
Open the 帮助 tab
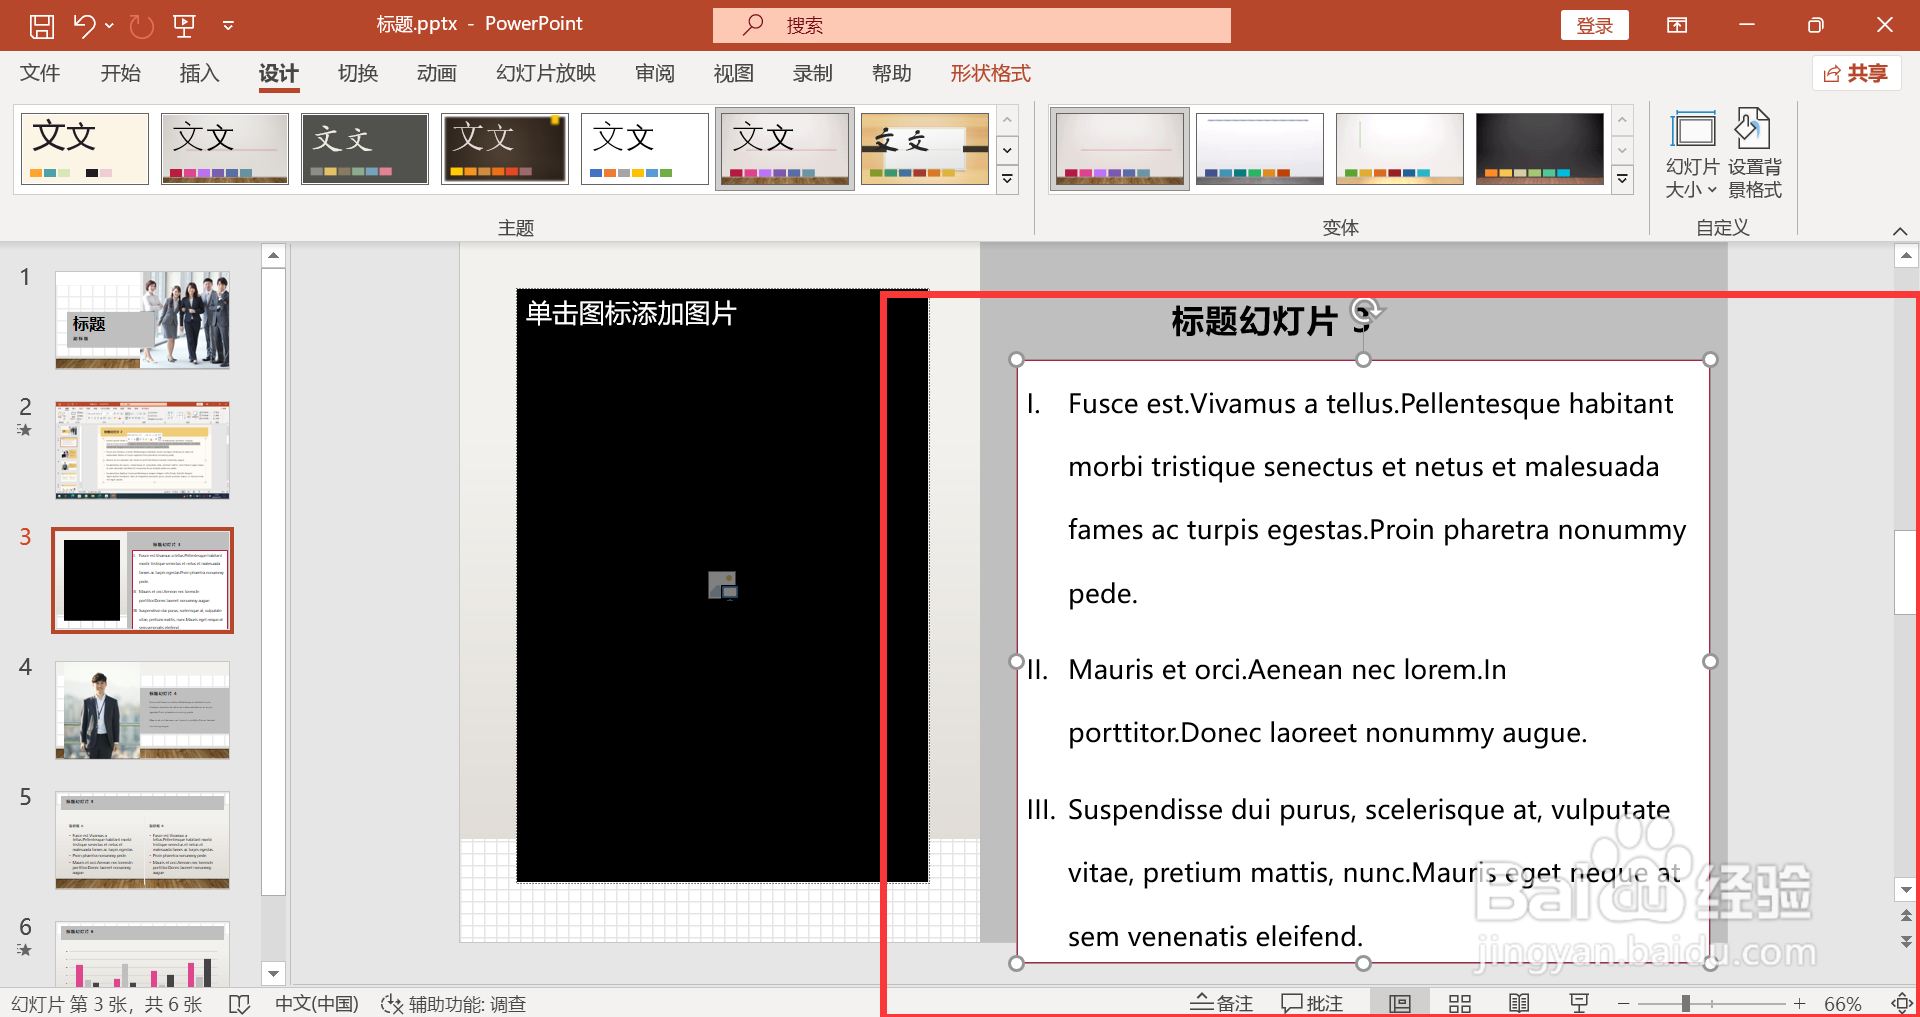tap(891, 73)
